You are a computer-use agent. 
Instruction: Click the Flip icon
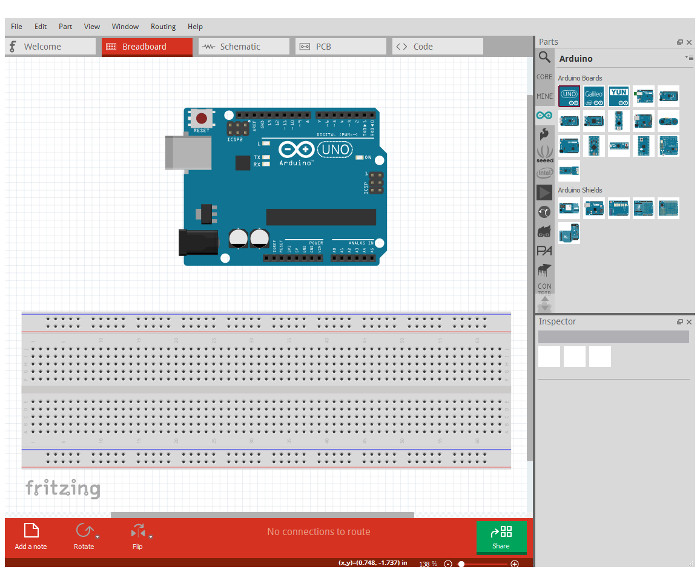pyautogui.click(x=138, y=530)
